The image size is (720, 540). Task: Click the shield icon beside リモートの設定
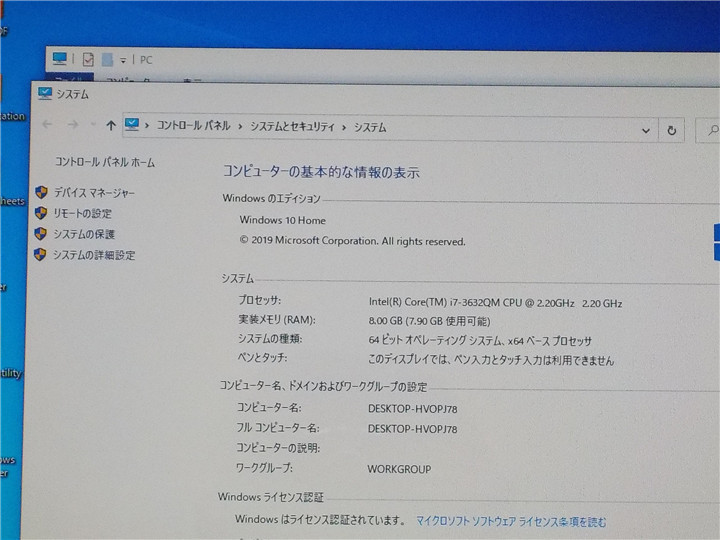coord(41,213)
